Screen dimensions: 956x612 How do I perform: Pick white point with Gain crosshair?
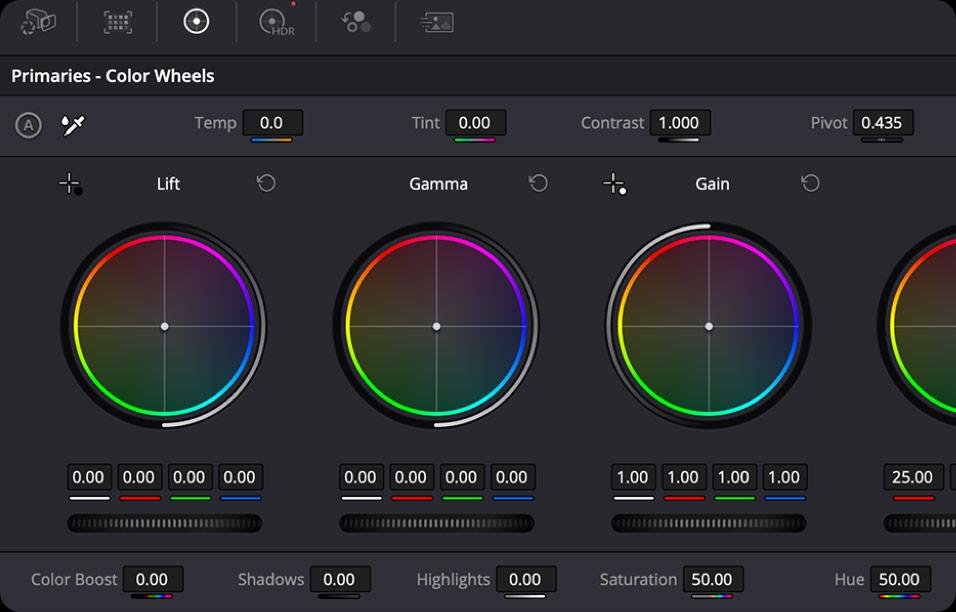point(615,183)
